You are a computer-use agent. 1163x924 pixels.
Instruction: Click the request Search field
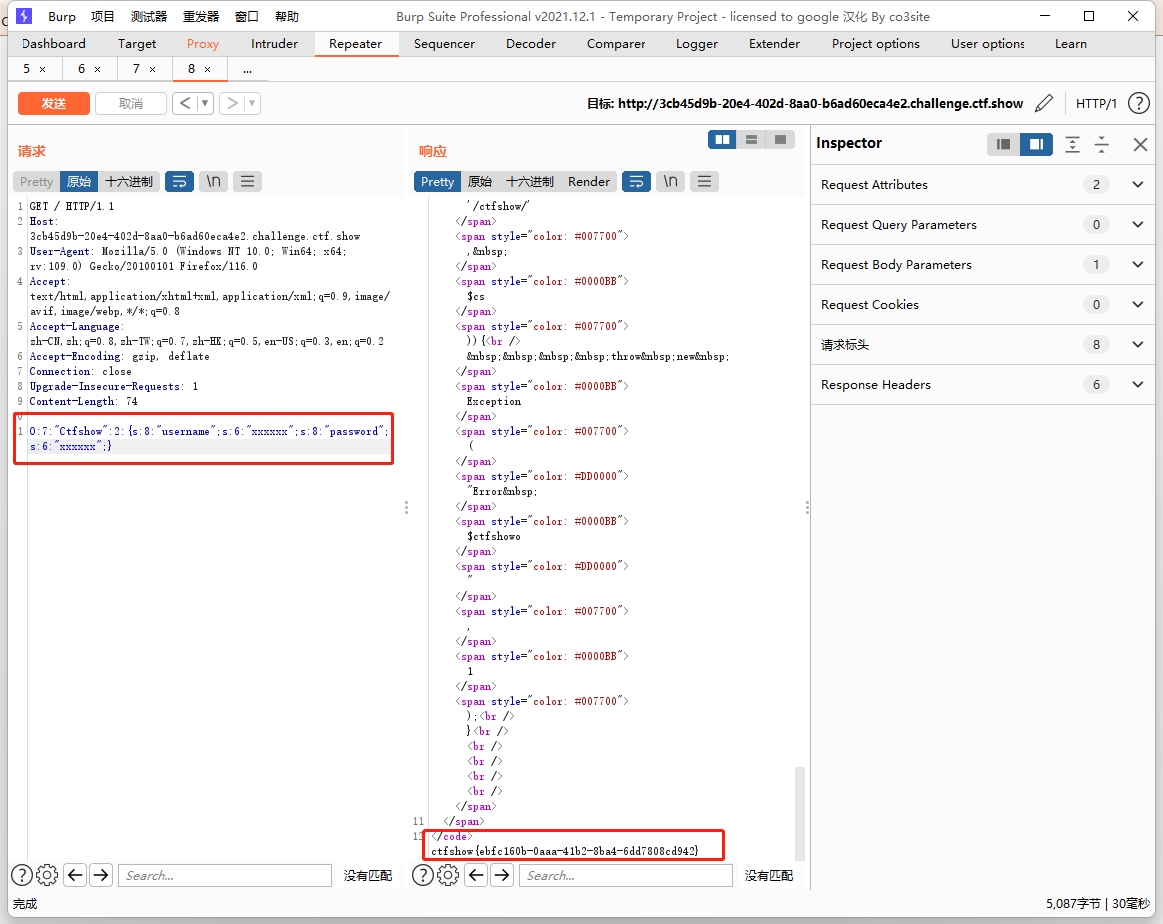pyautogui.click(x=225, y=875)
